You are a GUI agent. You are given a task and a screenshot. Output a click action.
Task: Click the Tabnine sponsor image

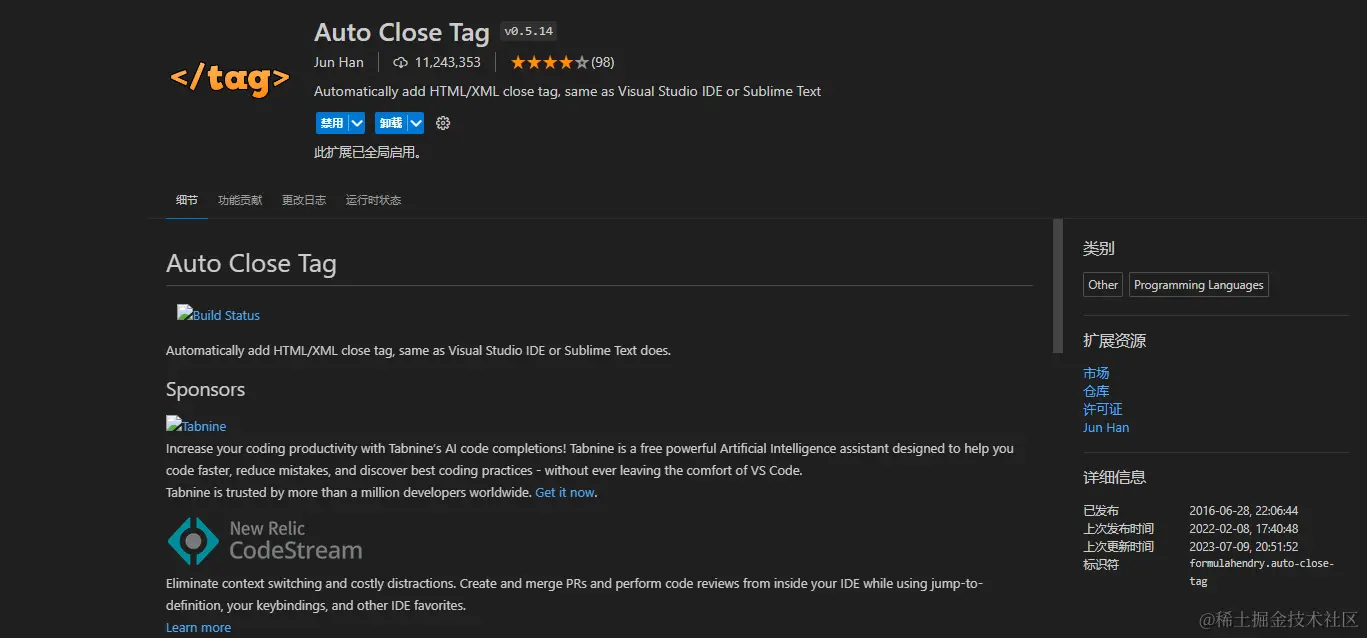click(196, 426)
